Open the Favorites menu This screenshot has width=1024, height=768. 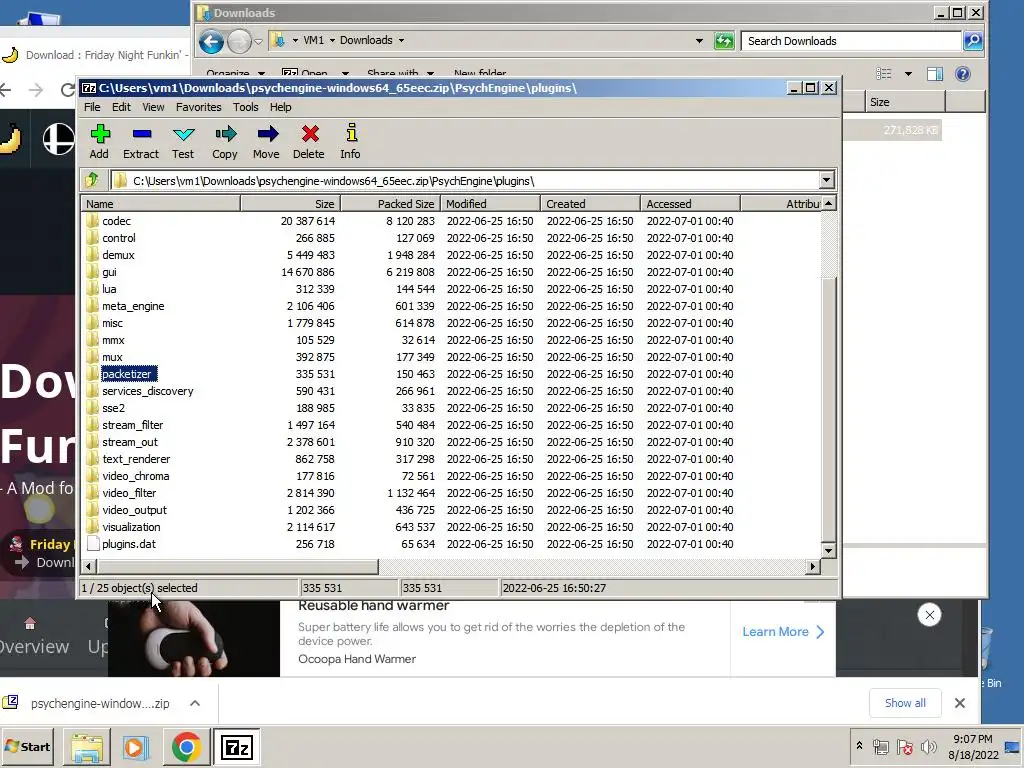click(x=199, y=107)
